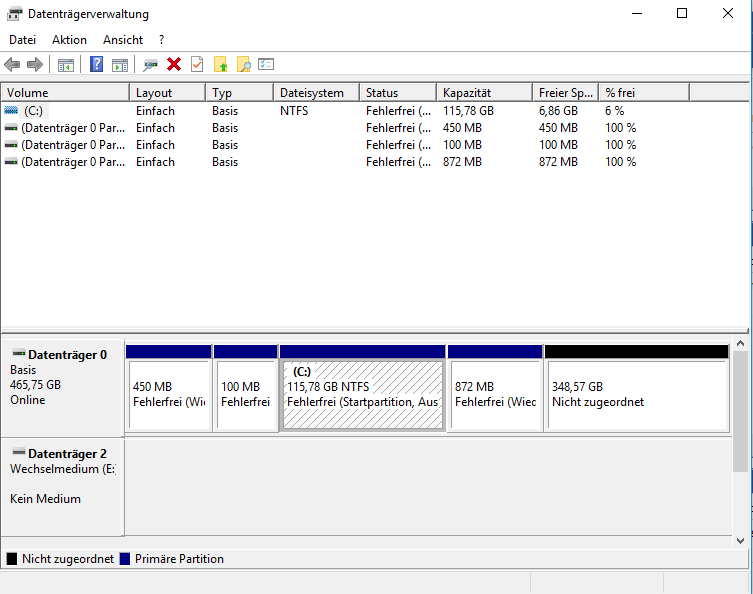Viewport: 753px width, 594px height.
Task: Click the Datenträger 2 removable disk icon
Action: (x=19, y=452)
